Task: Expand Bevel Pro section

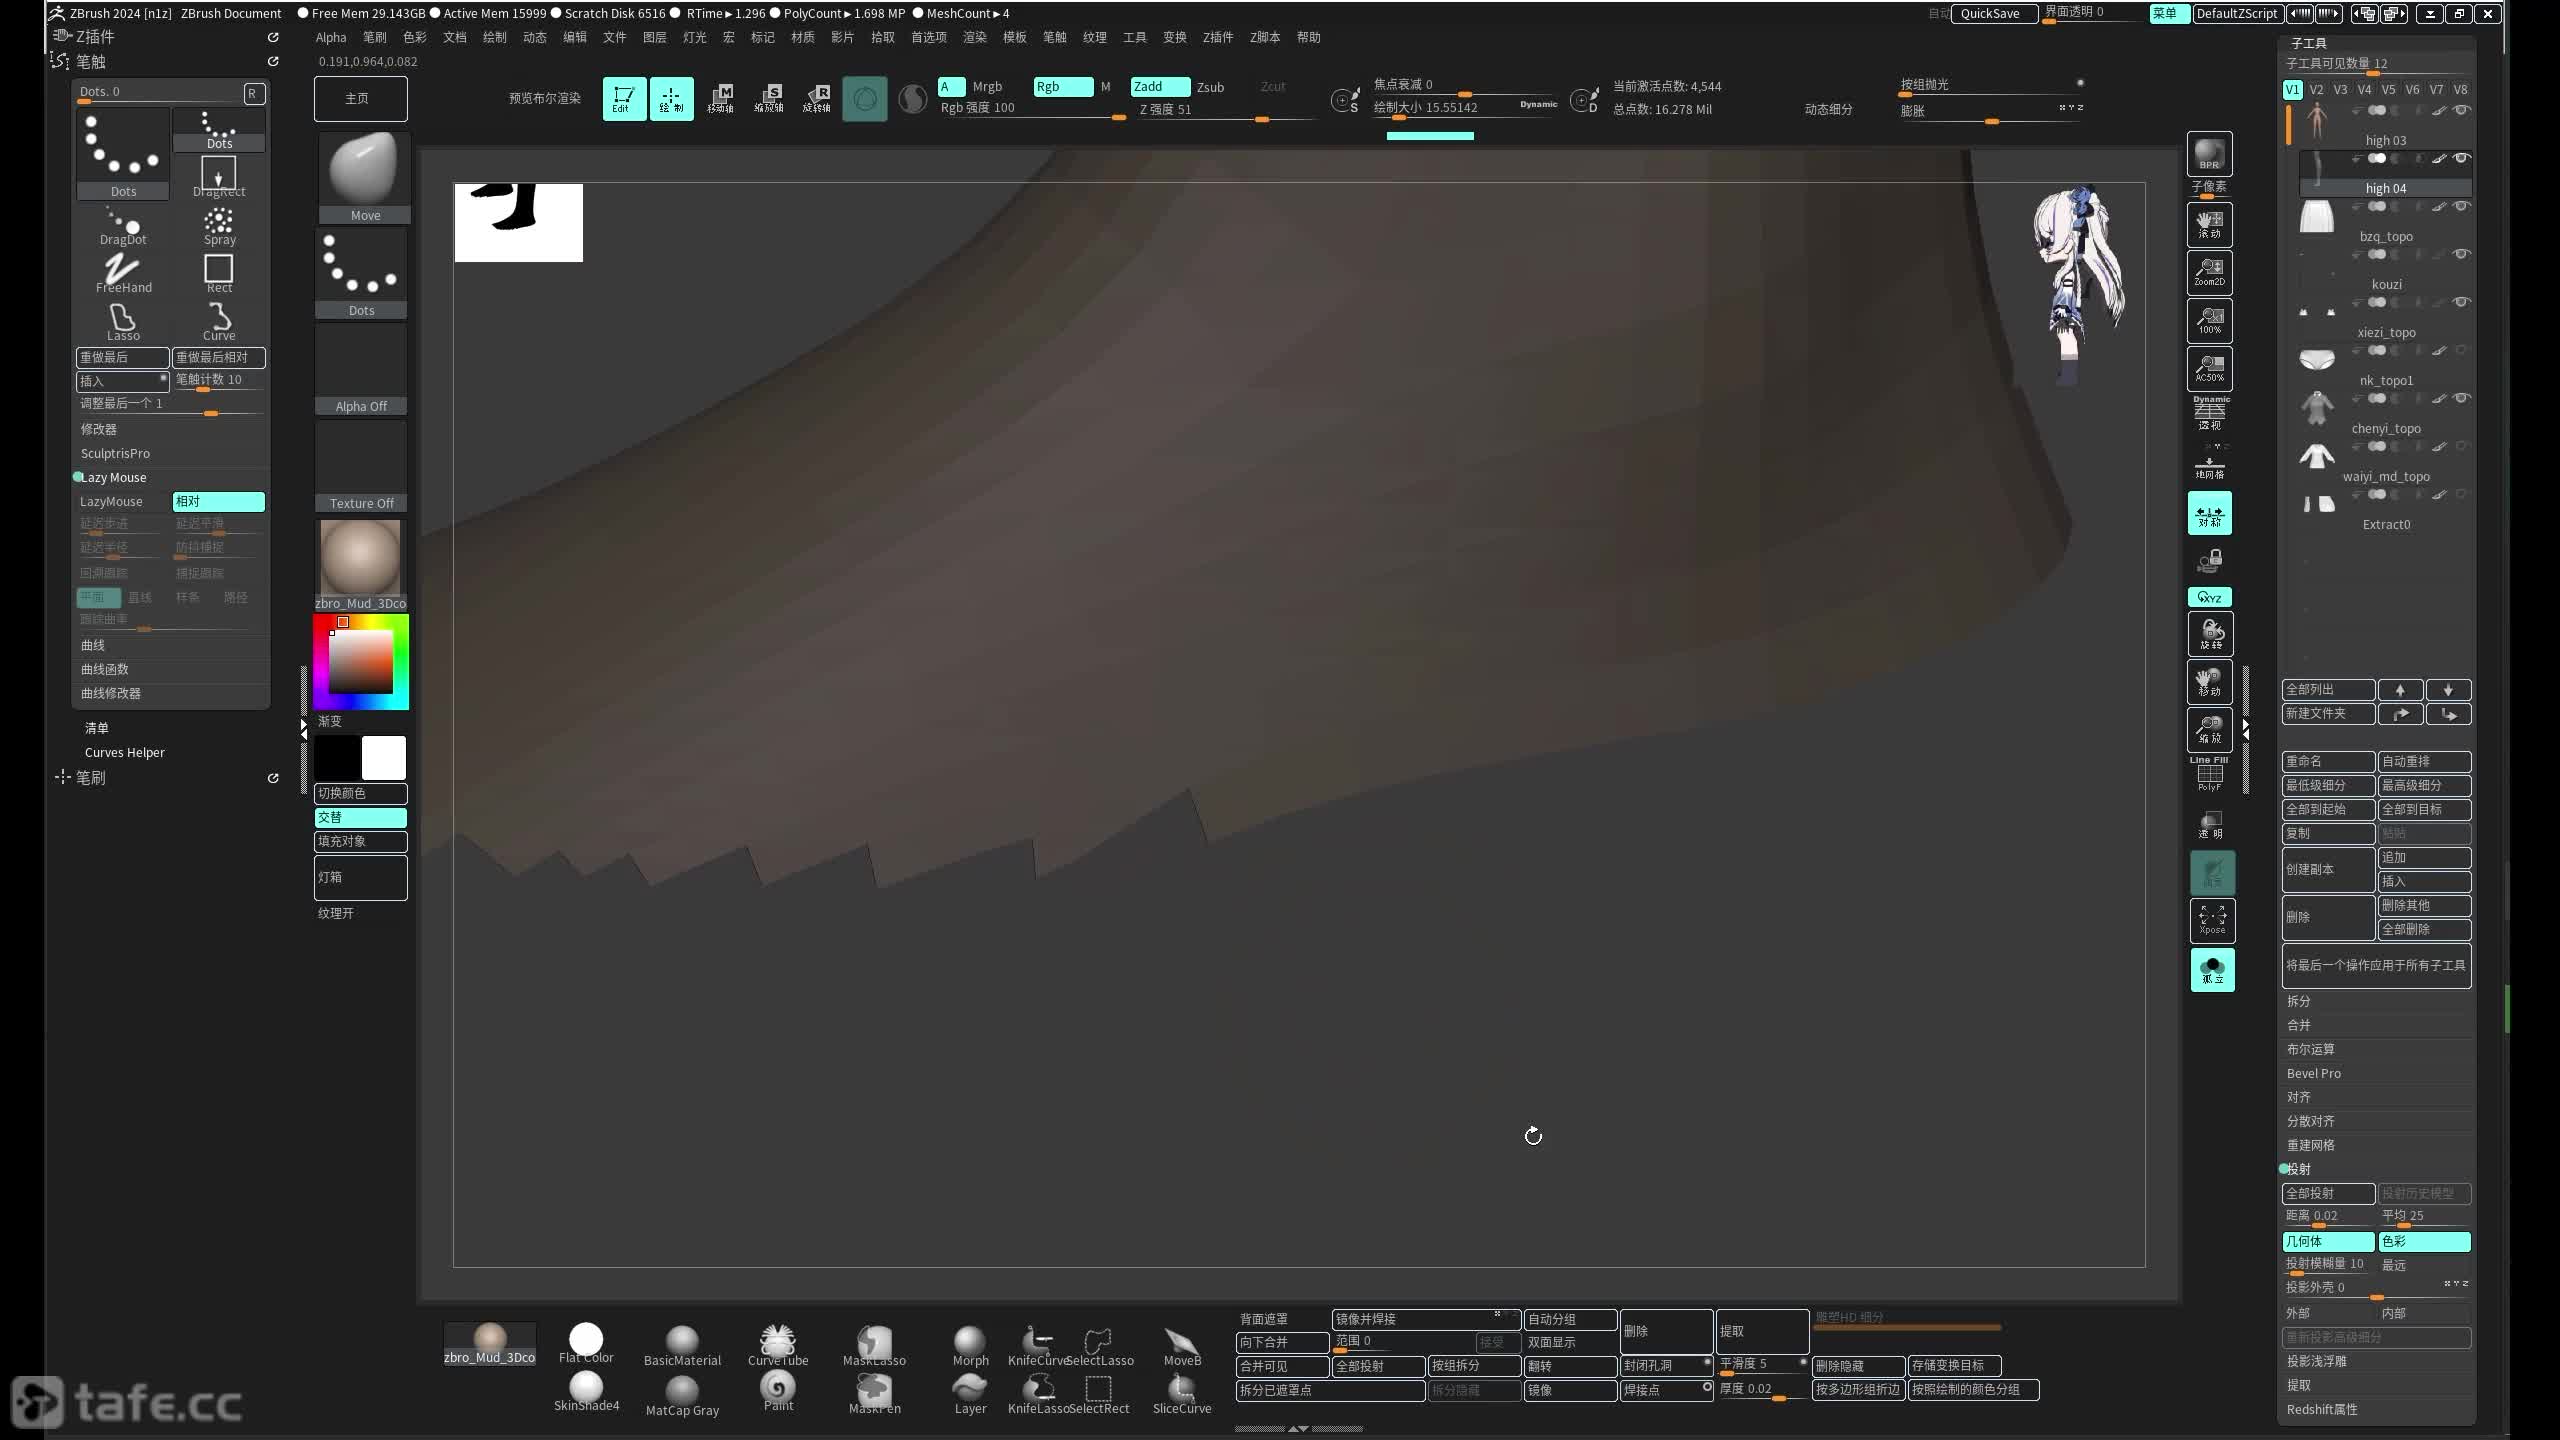Action: pyautogui.click(x=2313, y=1072)
